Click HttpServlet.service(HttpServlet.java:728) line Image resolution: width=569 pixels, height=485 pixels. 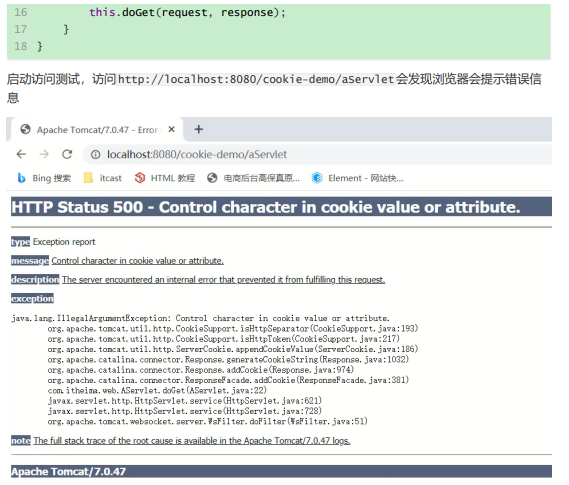(185, 411)
